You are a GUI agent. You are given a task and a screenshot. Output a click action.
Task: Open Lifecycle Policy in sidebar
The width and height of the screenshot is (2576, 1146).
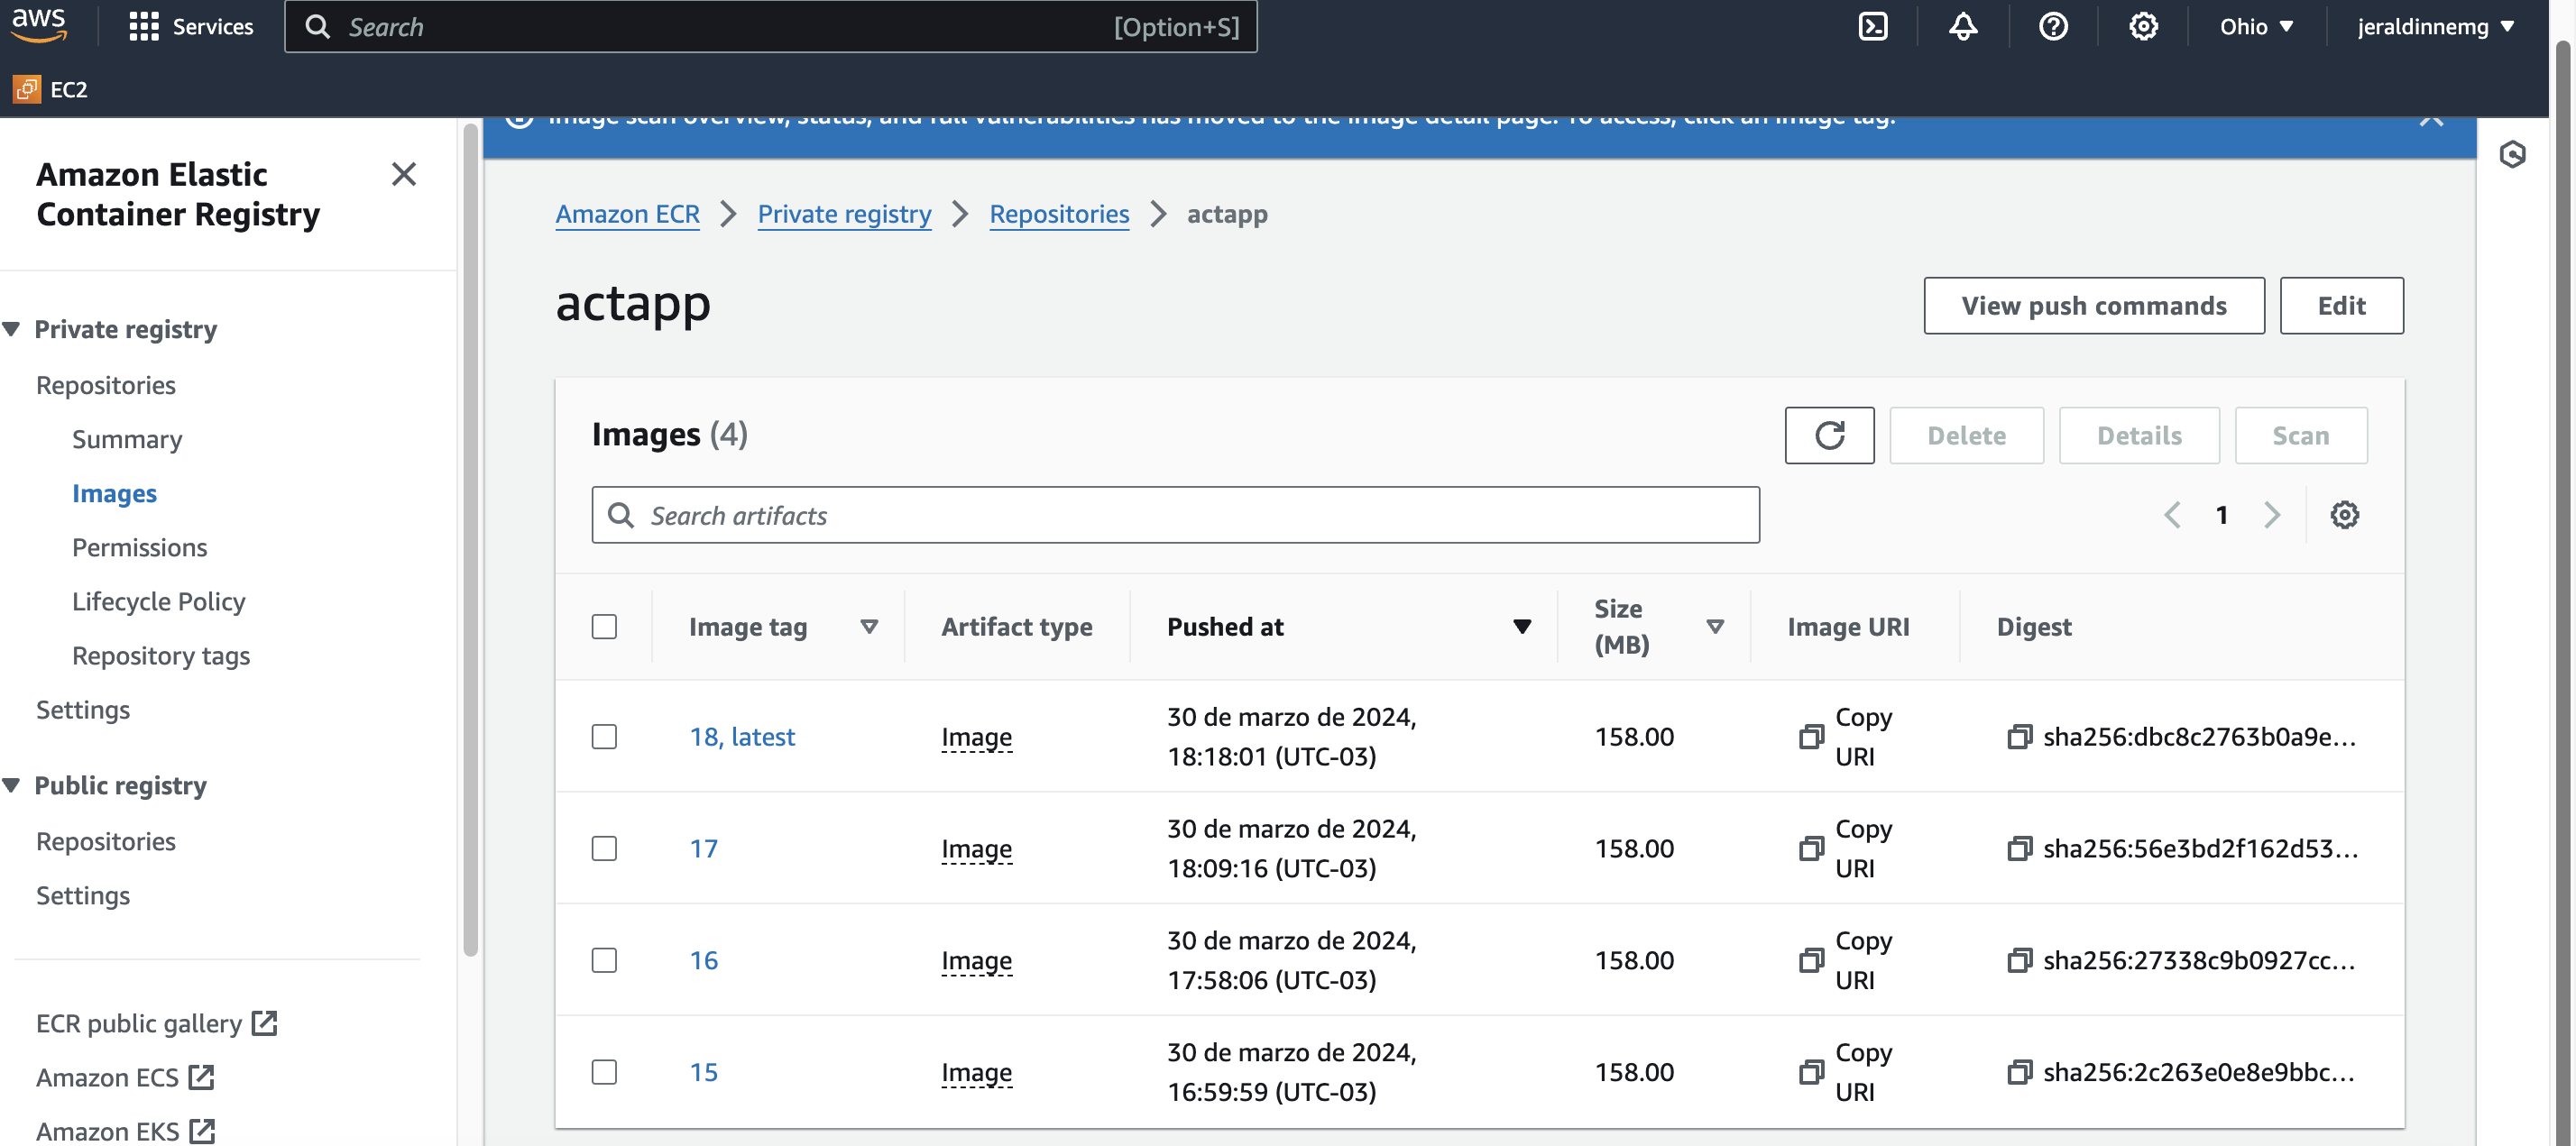pos(158,601)
